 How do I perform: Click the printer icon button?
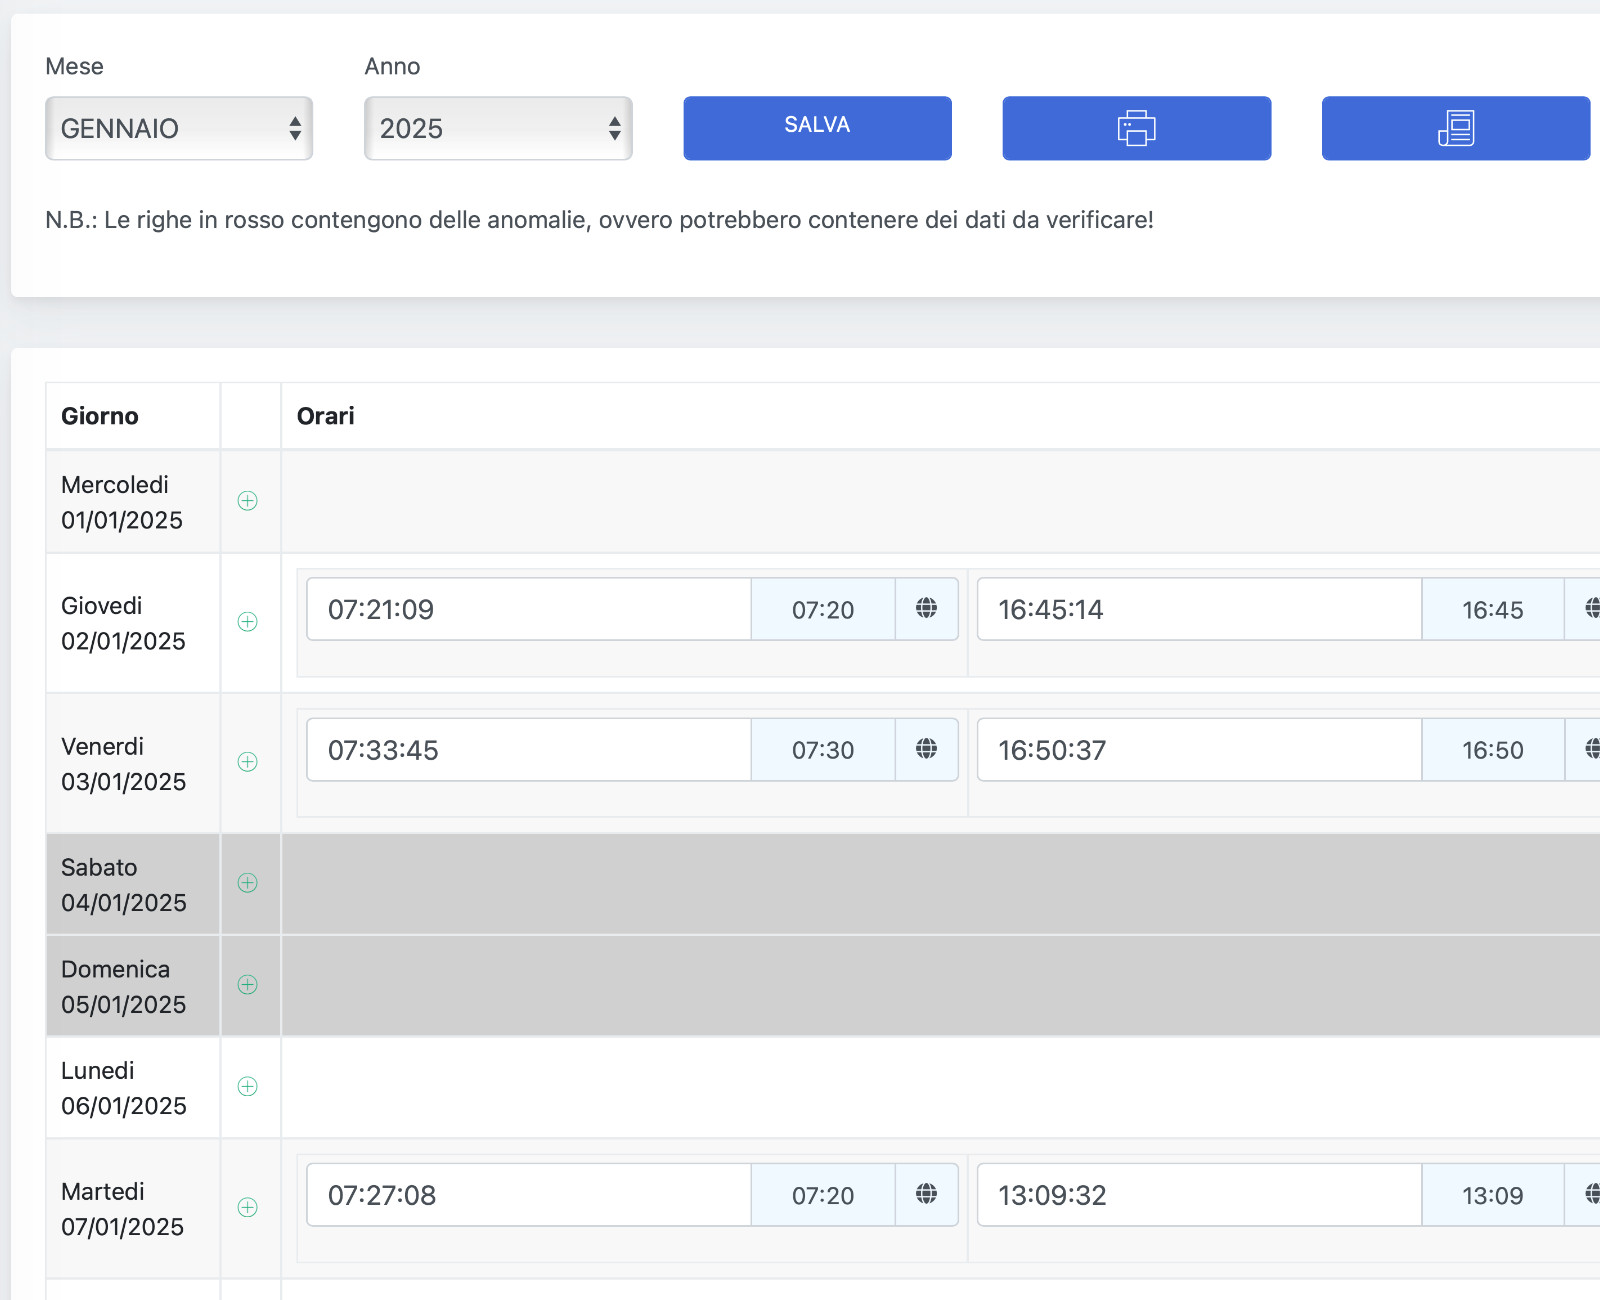coord(1136,128)
